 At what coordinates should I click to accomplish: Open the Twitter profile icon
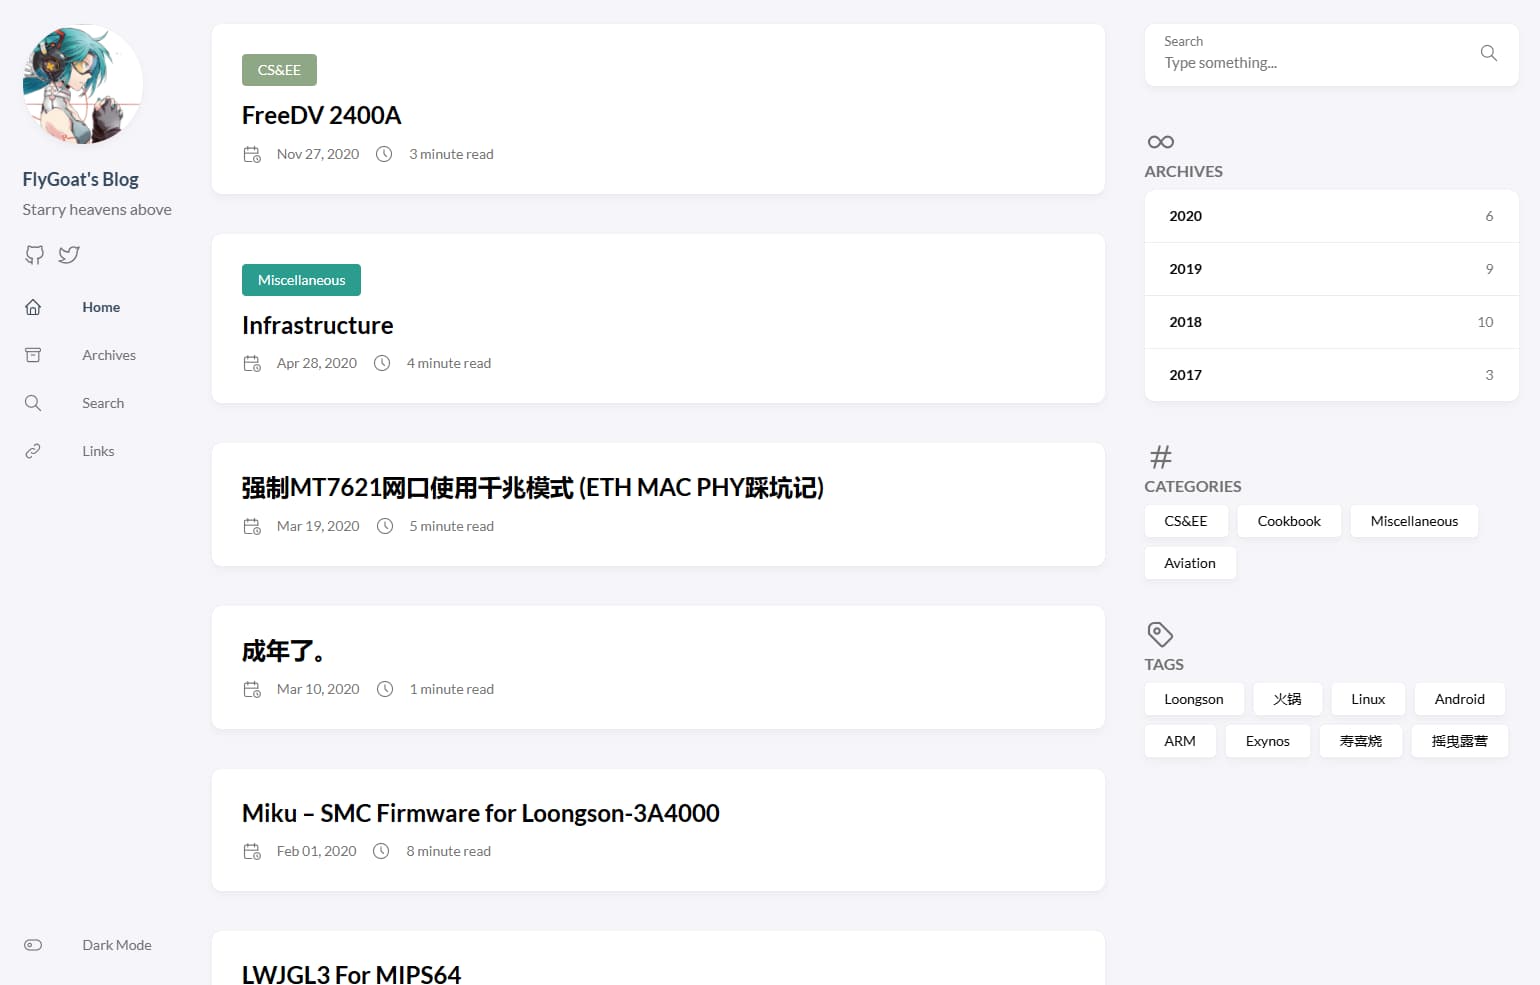coord(68,255)
